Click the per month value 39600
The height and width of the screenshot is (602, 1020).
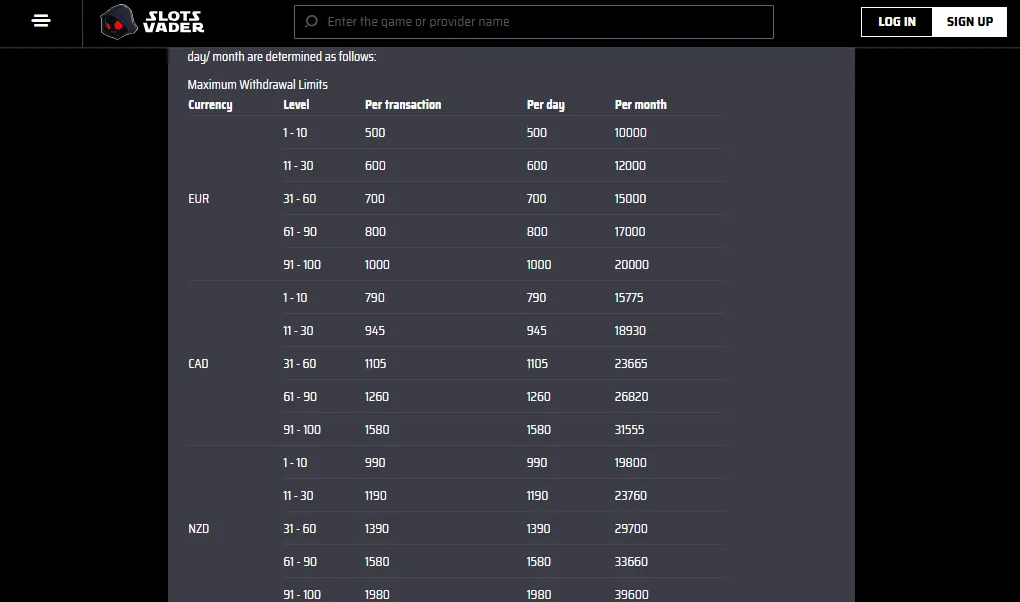point(631,595)
